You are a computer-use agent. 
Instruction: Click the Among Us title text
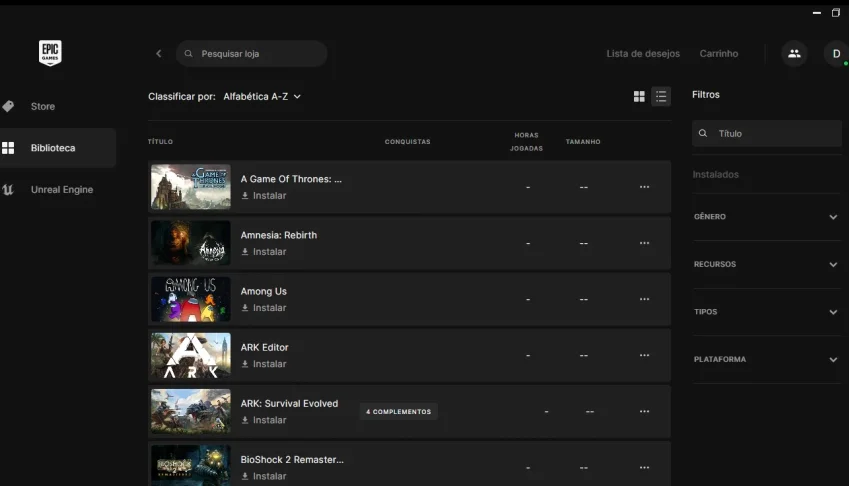pos(264,291)
